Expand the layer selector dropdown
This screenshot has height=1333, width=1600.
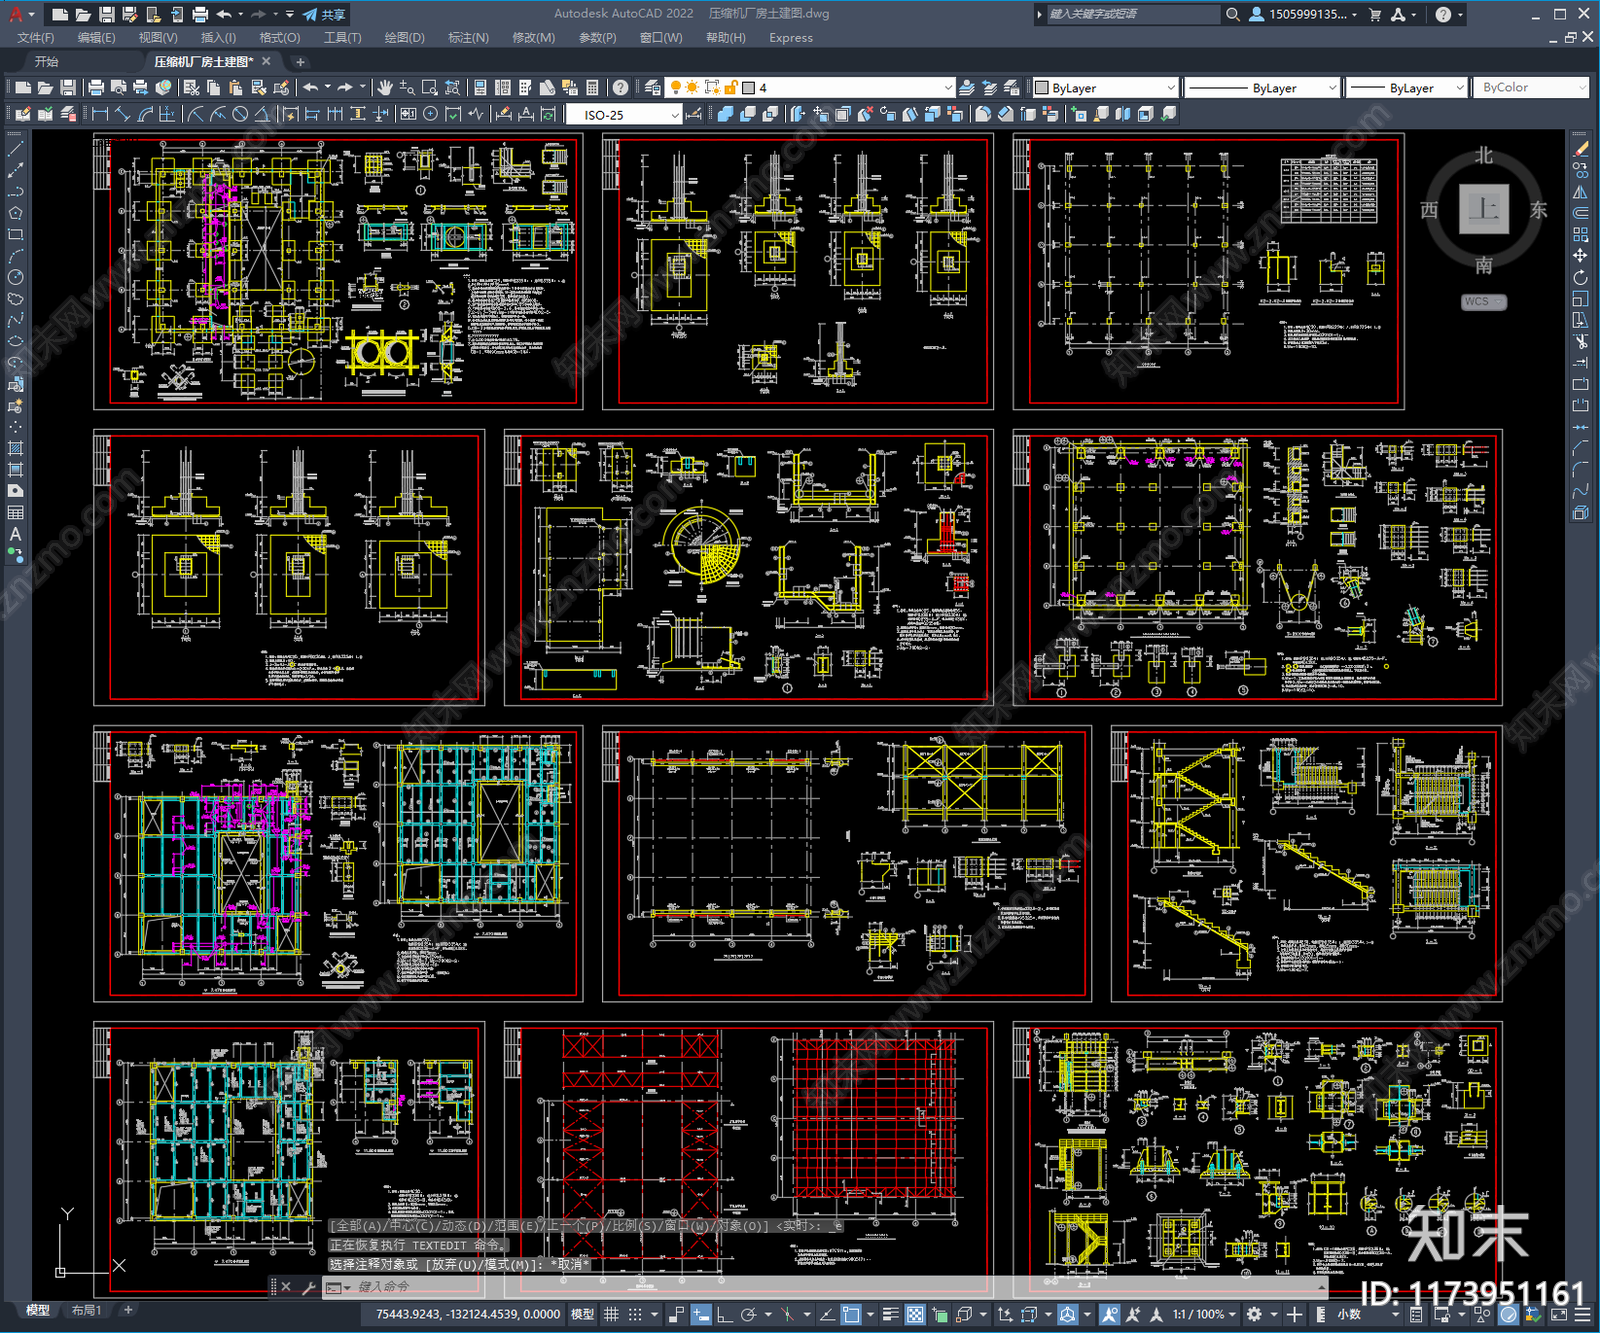(849, 88)
